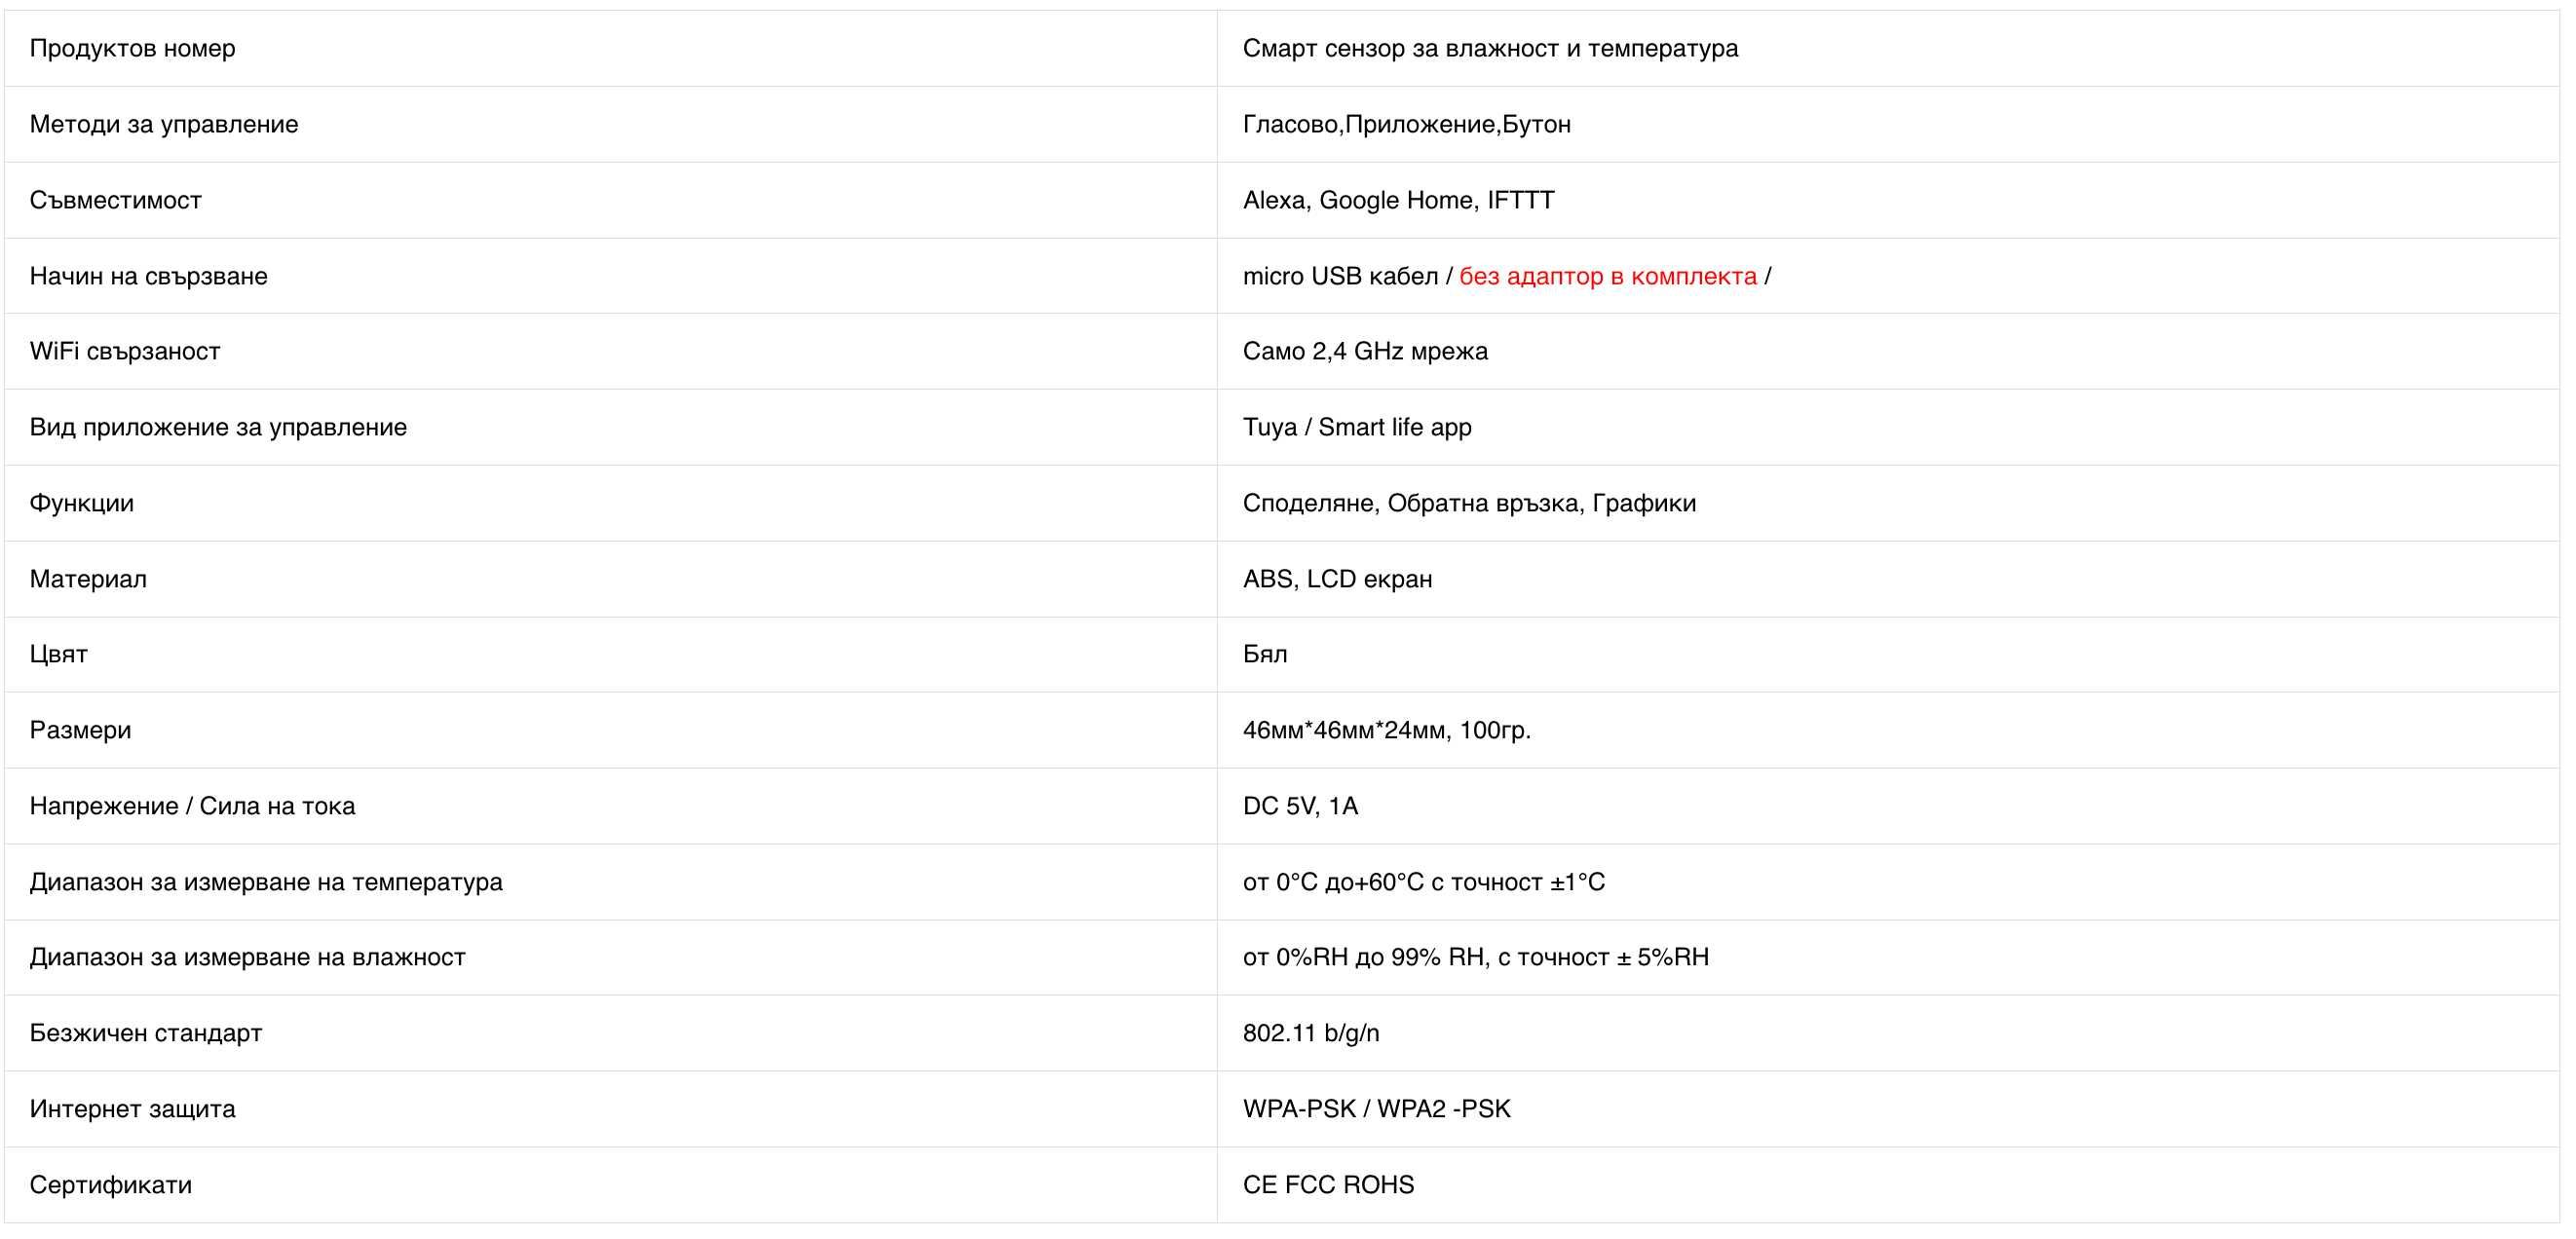The width and height of the screenshot is (2576, 1239).
Task: Select 'Диапазон за измерване на температура' label
Action: (266, 882)
